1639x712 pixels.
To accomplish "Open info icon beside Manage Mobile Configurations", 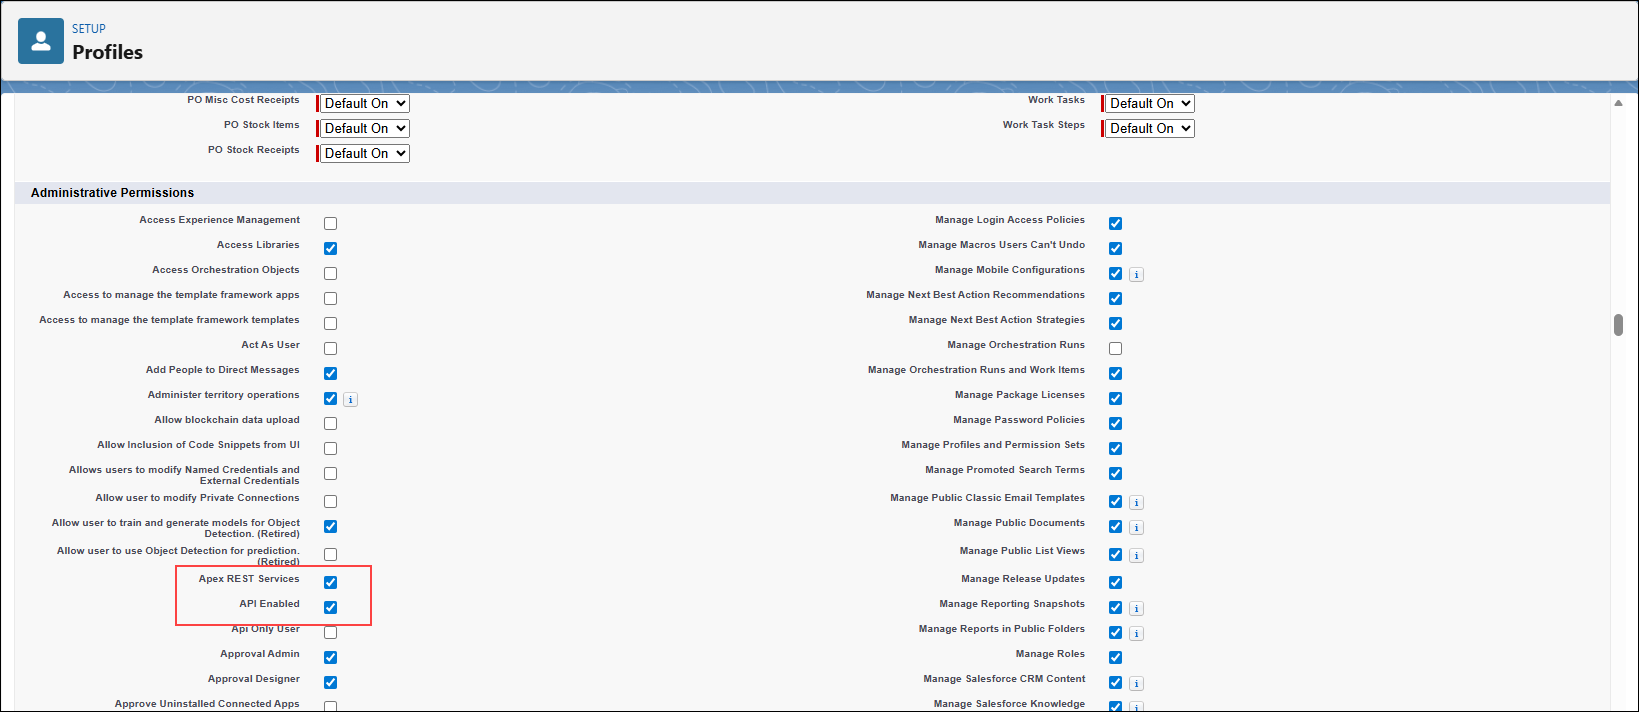I will click(1137, 275).
